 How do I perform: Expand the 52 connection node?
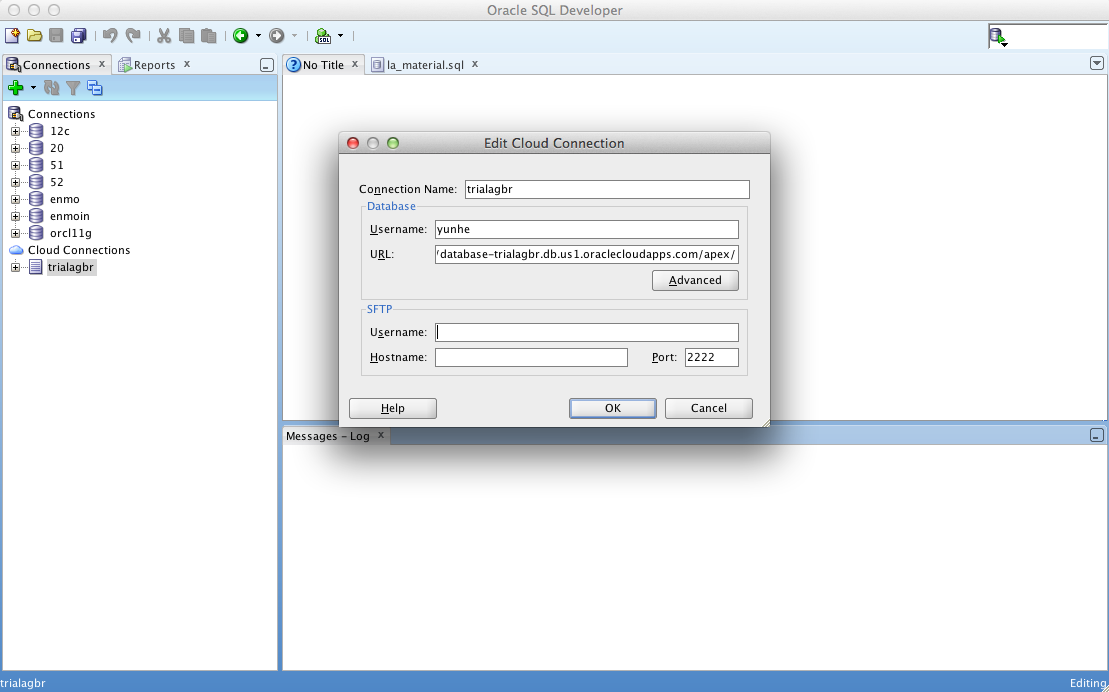tap(16, 182)
